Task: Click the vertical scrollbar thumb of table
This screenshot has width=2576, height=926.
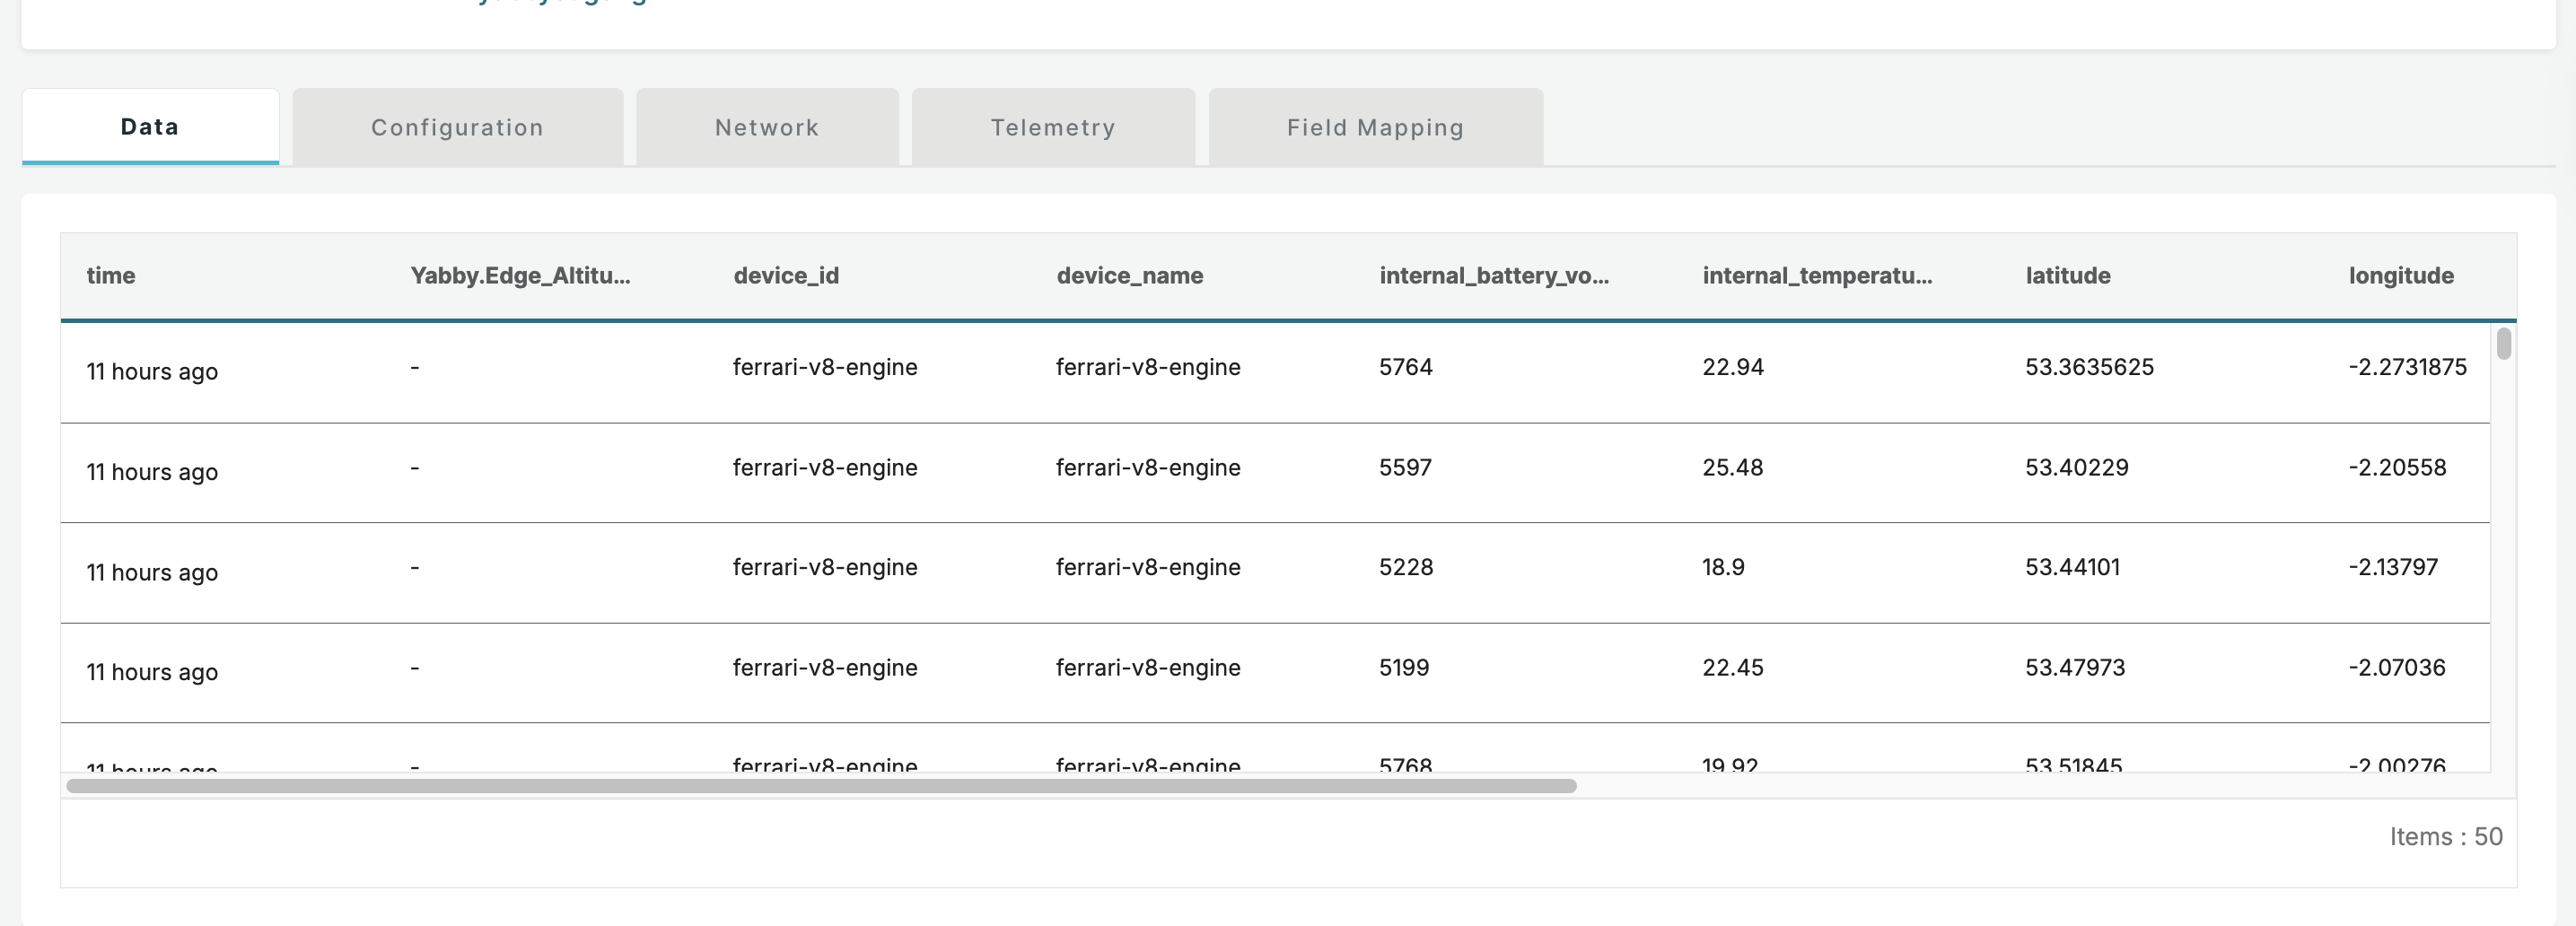Action: pyautogui.click(x=2503, y=344)
